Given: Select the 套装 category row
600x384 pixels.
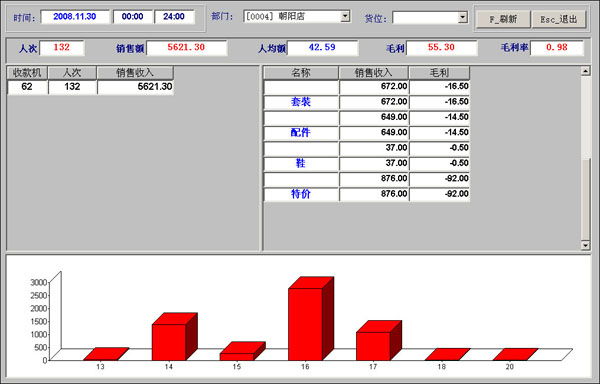Looking at the screenshot, I should pos(367,102).
